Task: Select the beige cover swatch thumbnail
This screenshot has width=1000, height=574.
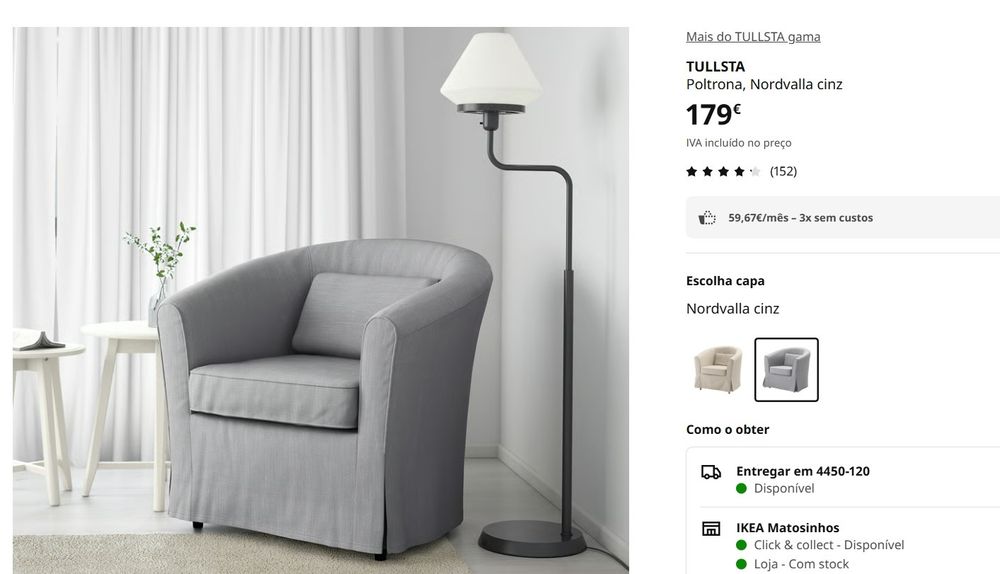Action: (718, 369)
